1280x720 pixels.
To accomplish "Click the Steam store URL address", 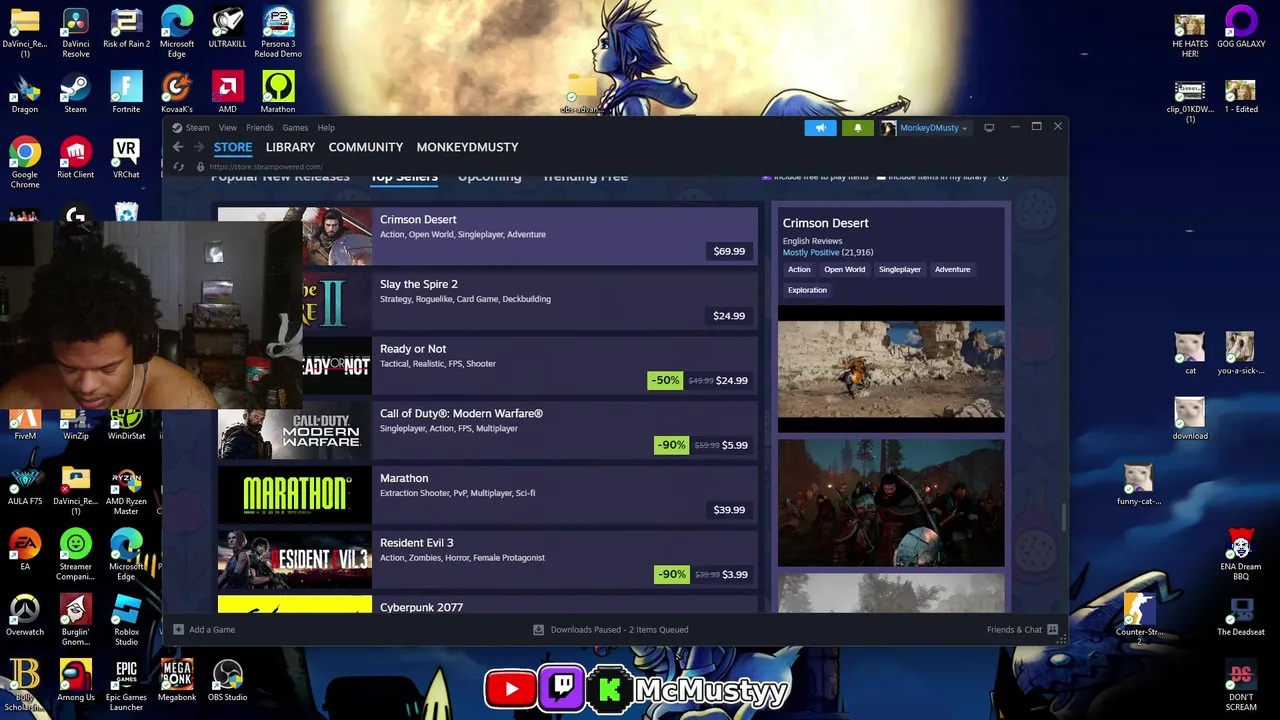I will [x=266, y=167].
